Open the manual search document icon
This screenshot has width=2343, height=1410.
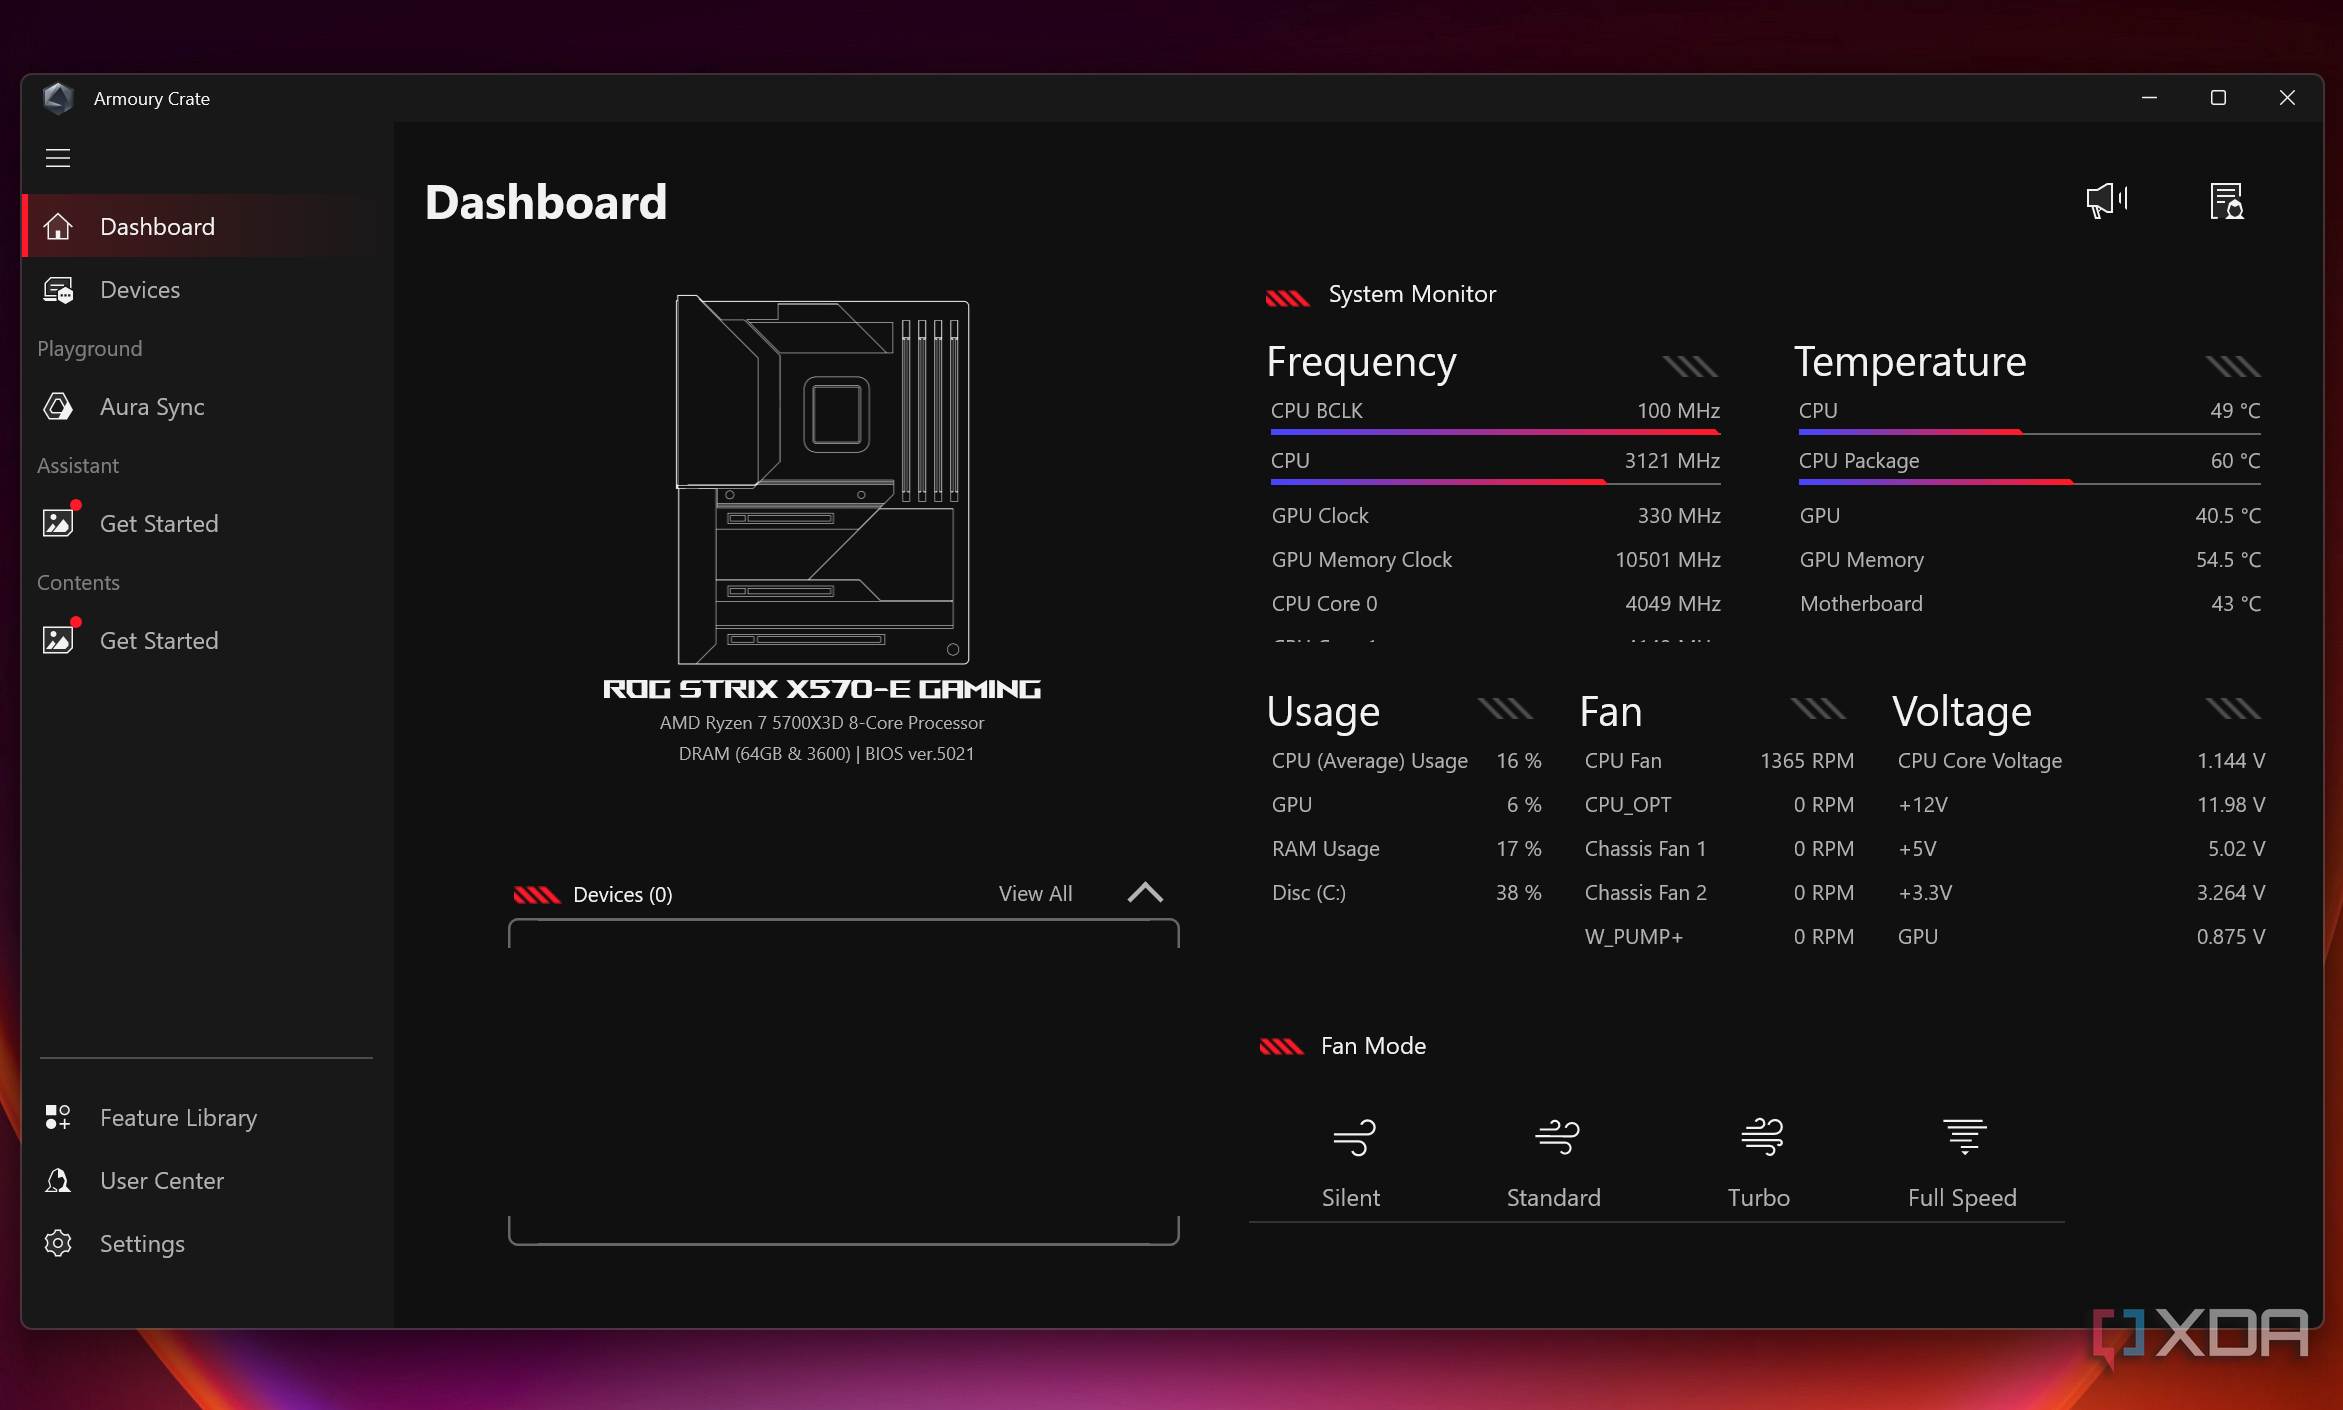2226,200
